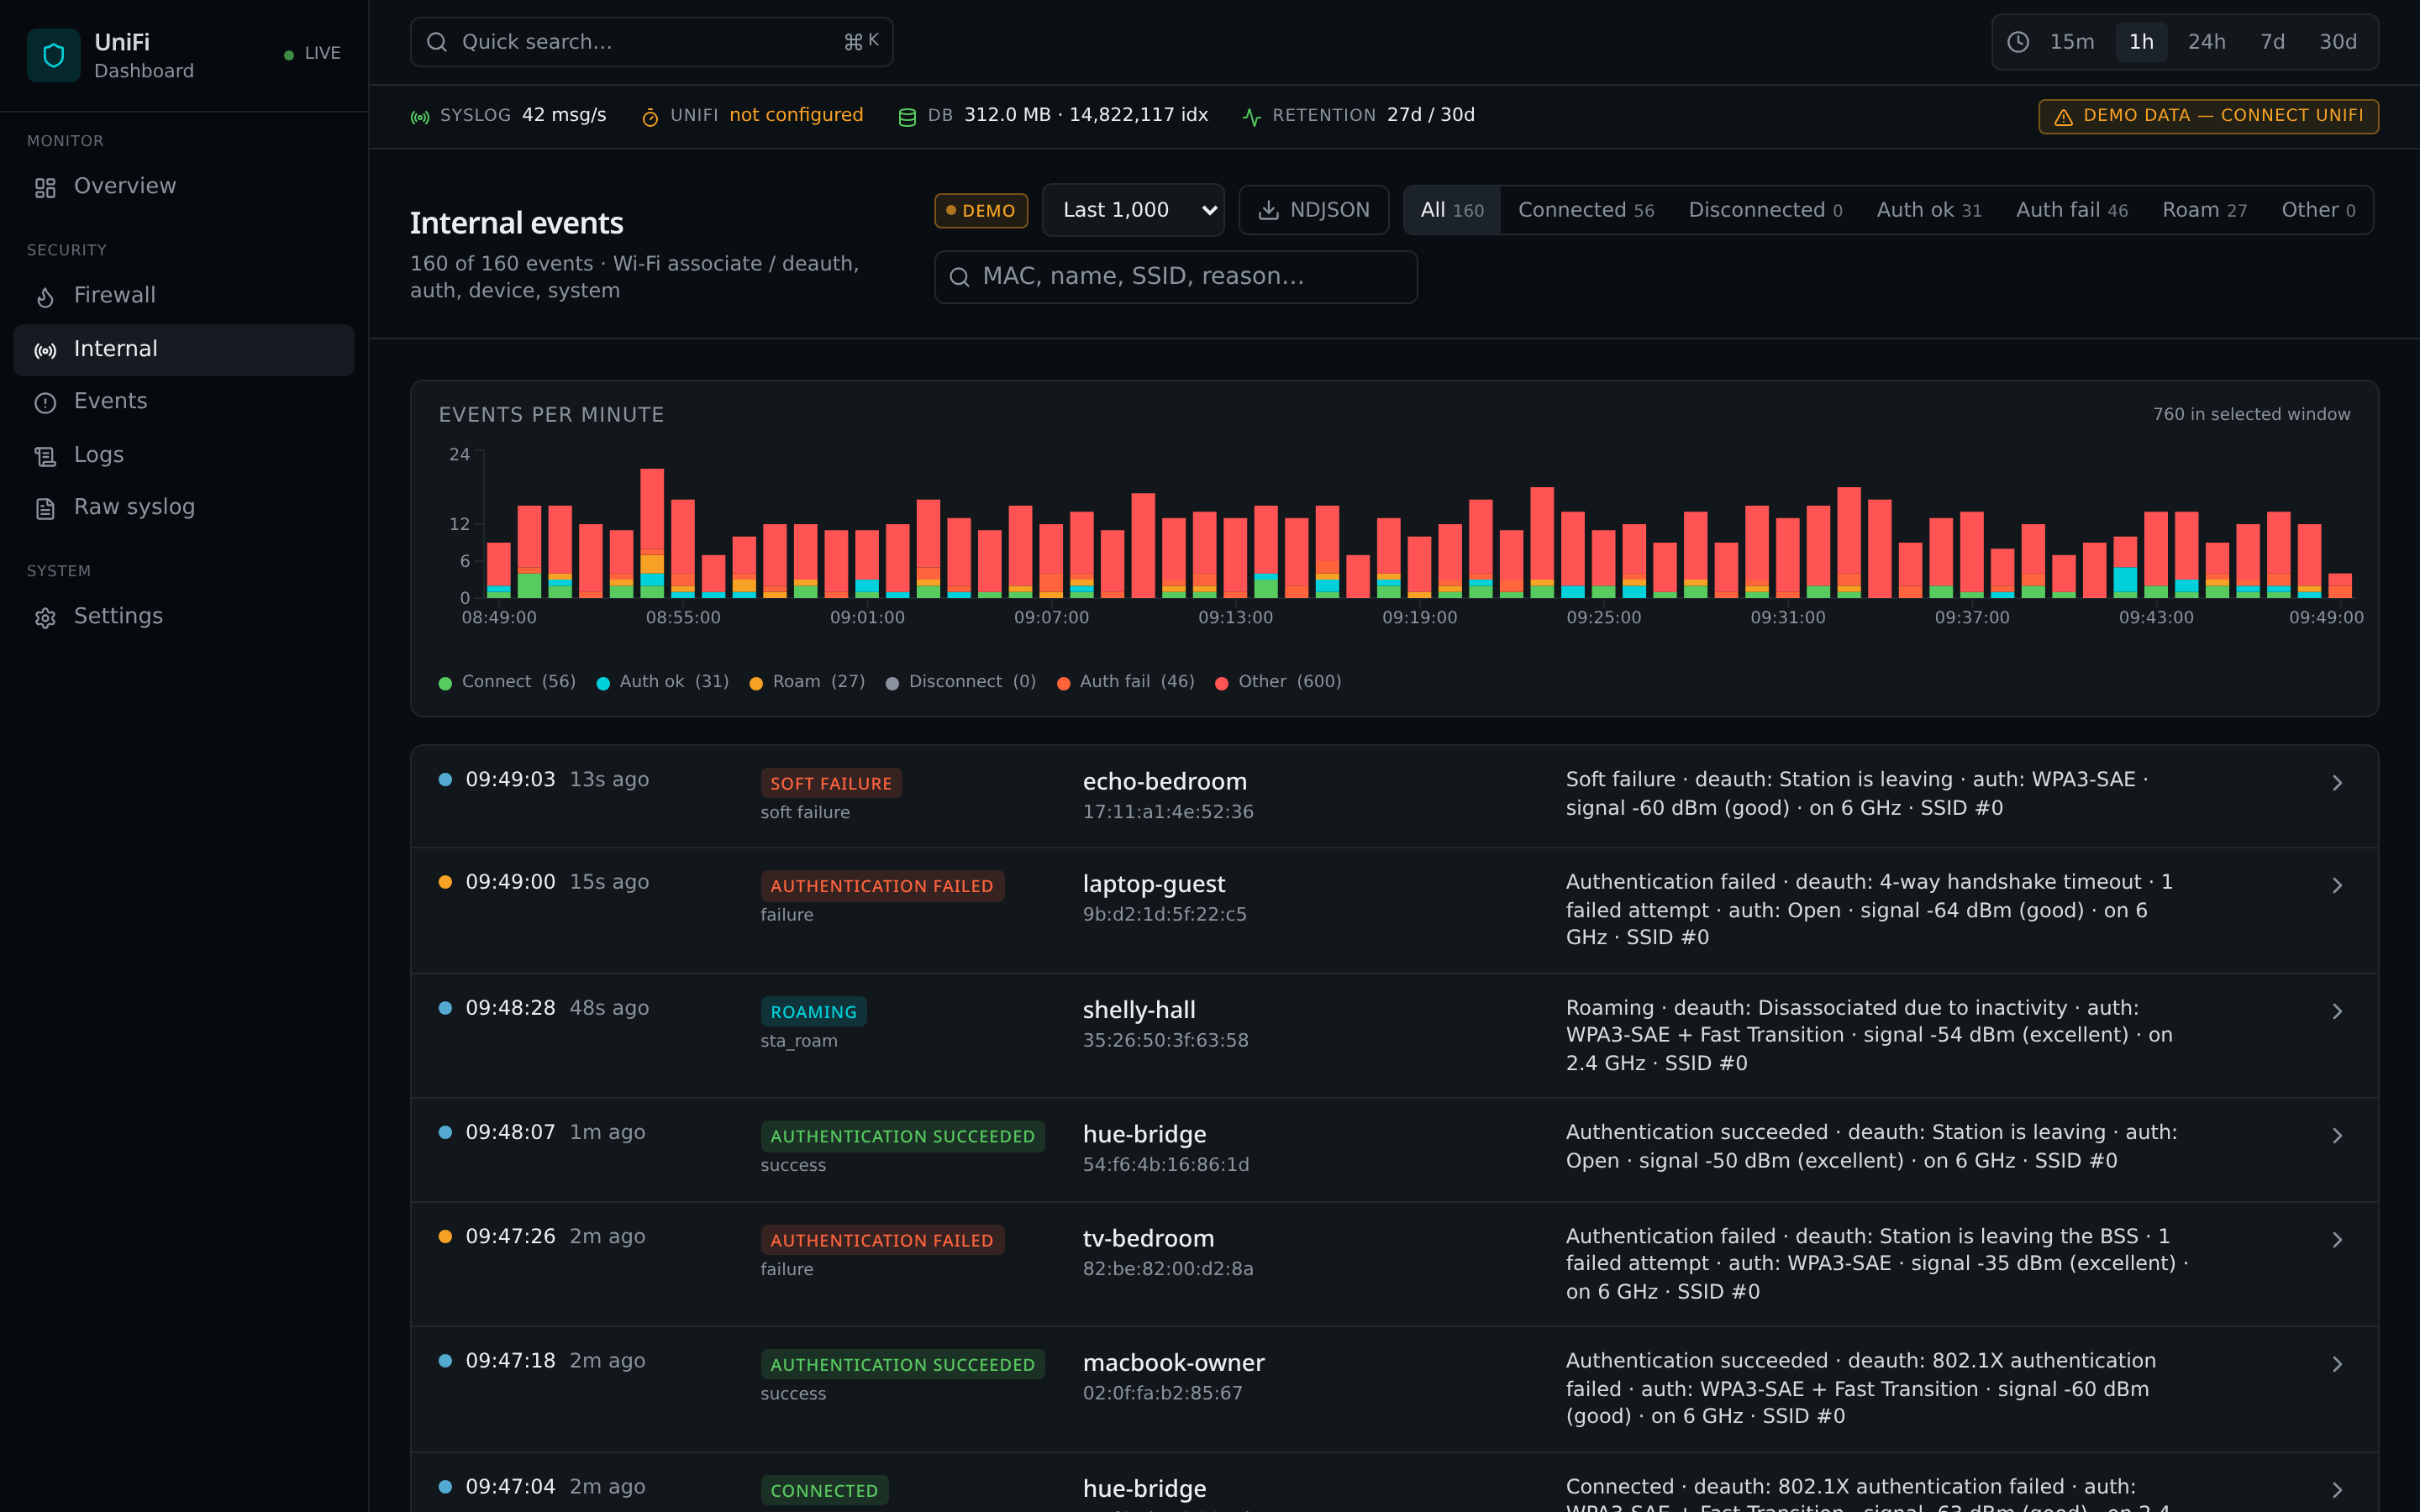Click the magnifier icon in Quick search
The width and height of the screenshot is (2420, 1512).
(x=437, y=42)
